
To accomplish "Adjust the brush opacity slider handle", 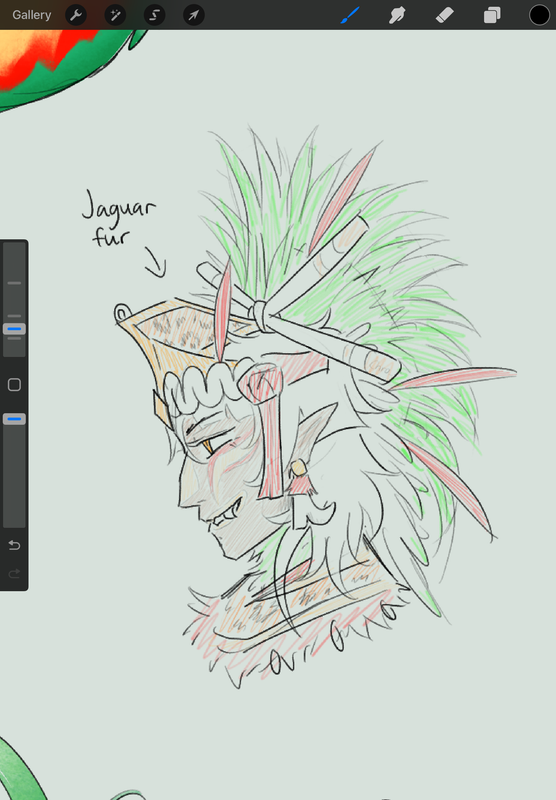I will click(x=14, y=419).
